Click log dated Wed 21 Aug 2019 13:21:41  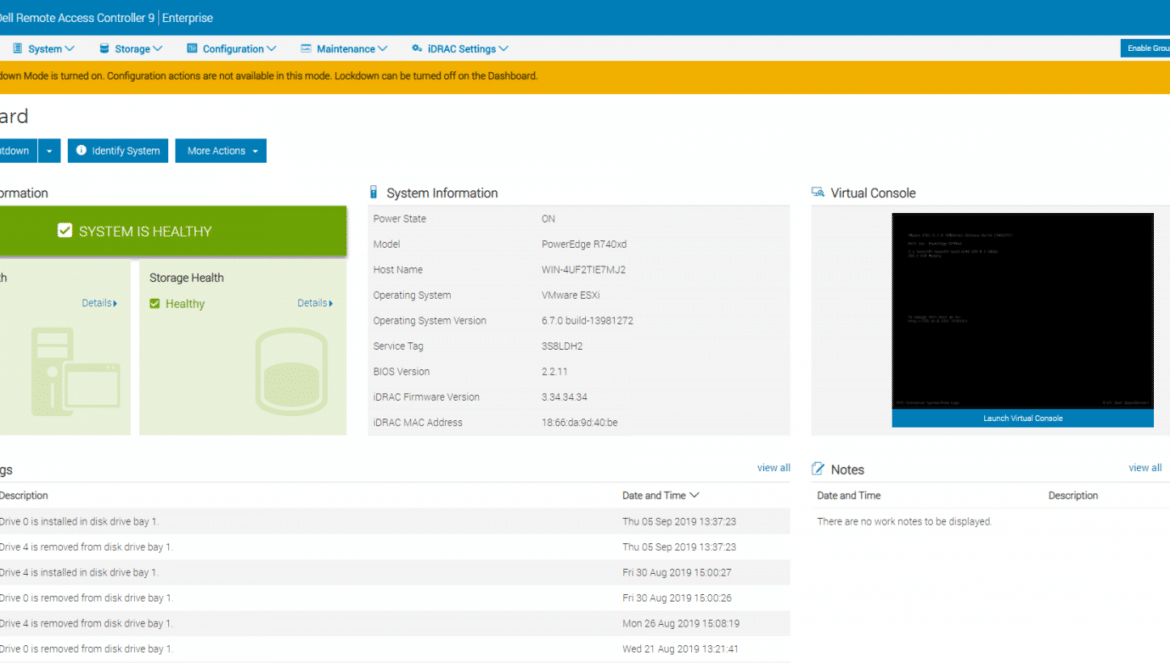pyautogui.click(x=680, y=649)
